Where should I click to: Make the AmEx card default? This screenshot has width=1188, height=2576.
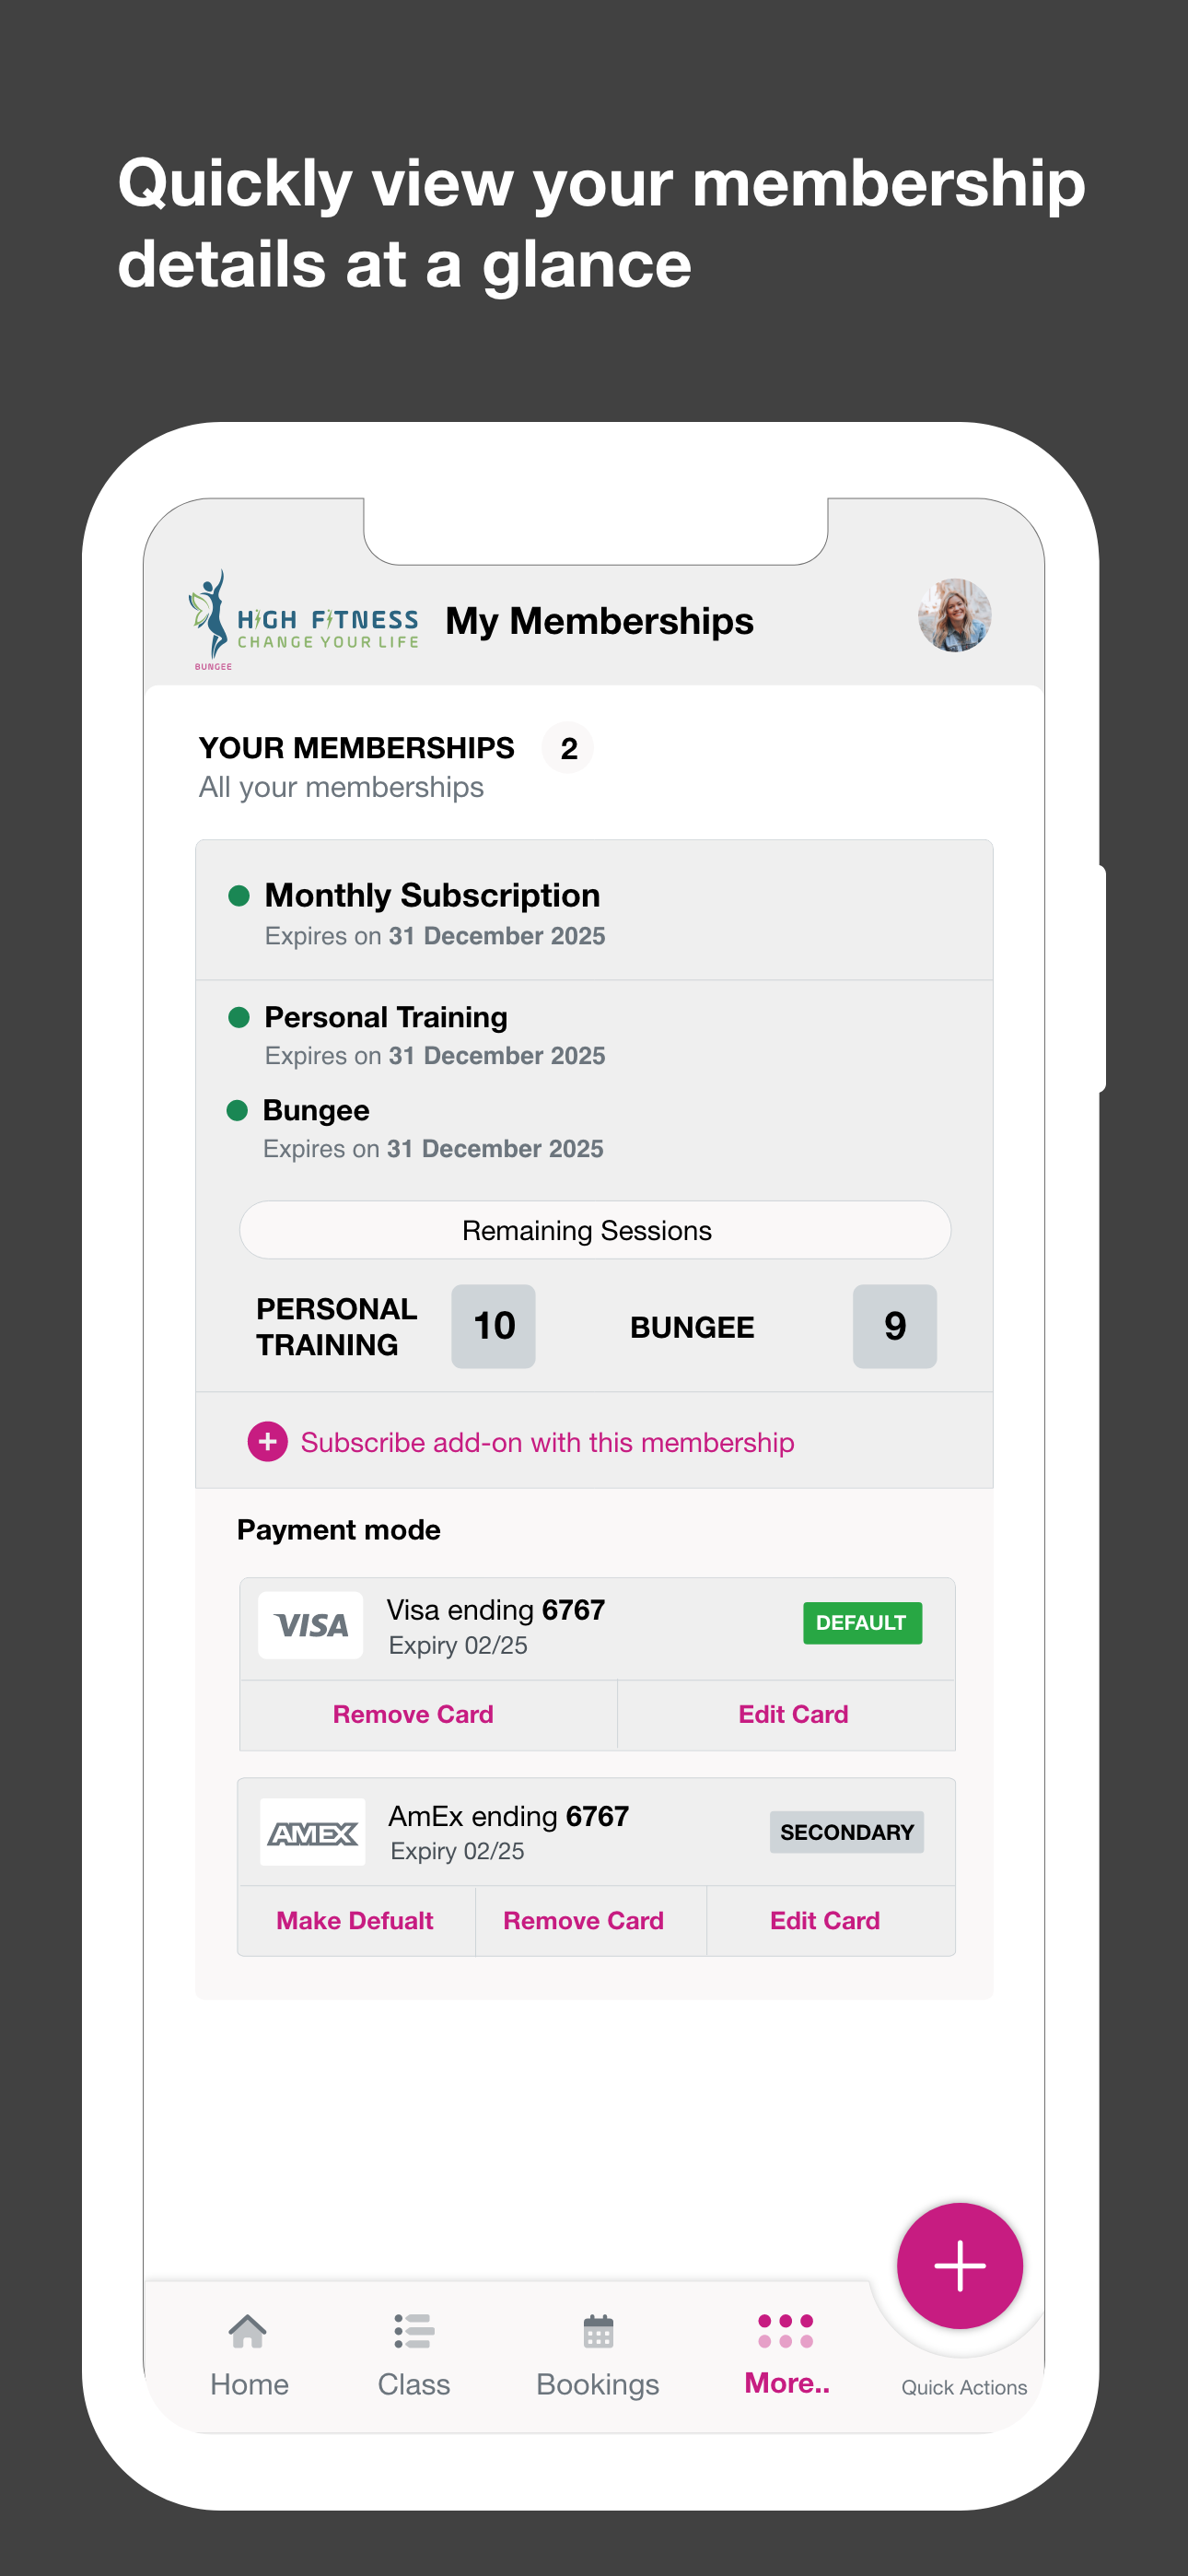tap(355, 1920)
